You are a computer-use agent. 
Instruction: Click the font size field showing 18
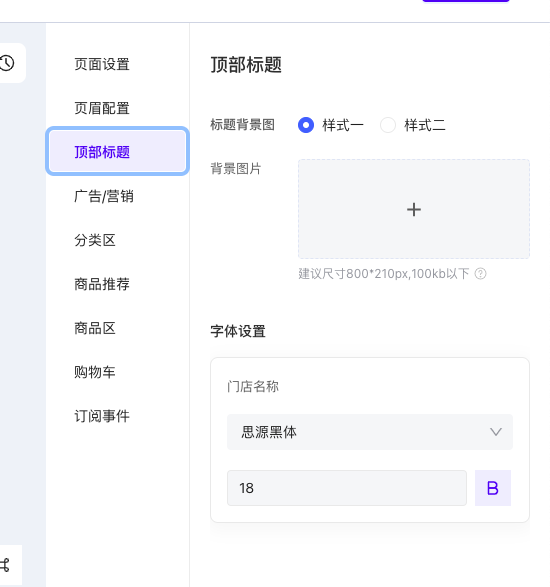(x=347, y=488)
